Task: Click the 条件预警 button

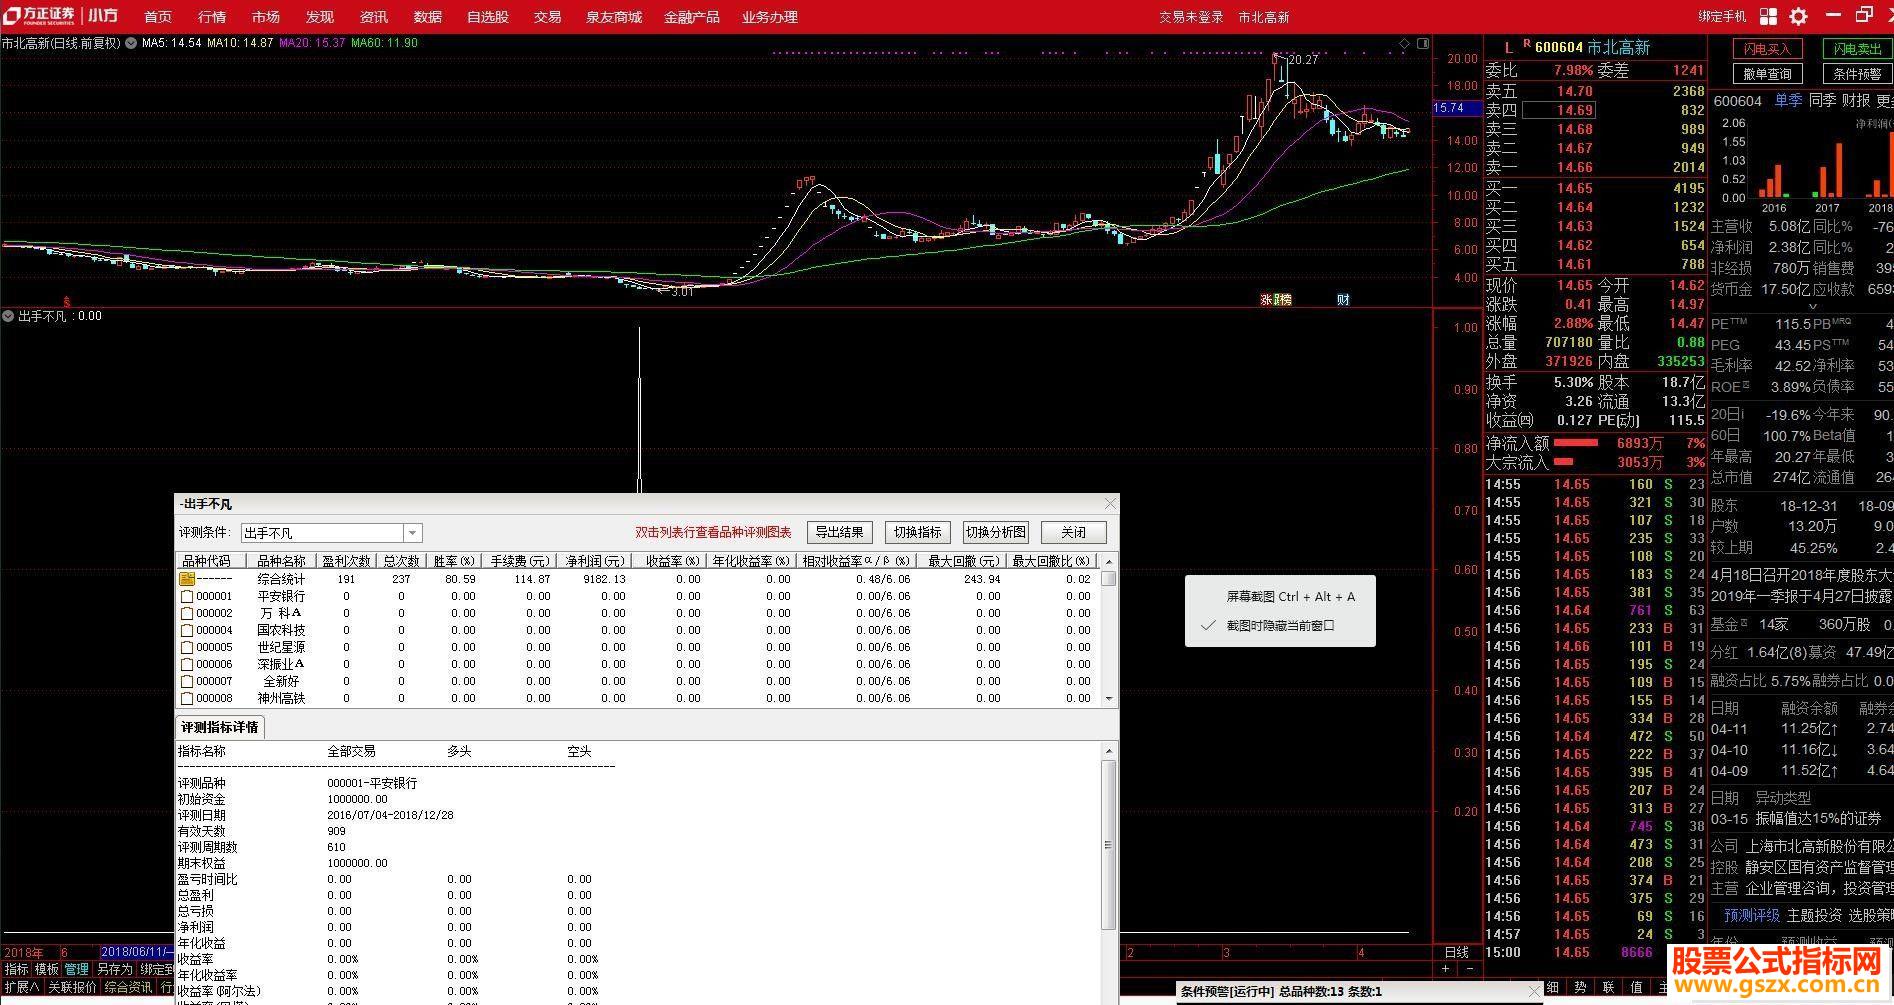Action: click(x=1857, y=74)
